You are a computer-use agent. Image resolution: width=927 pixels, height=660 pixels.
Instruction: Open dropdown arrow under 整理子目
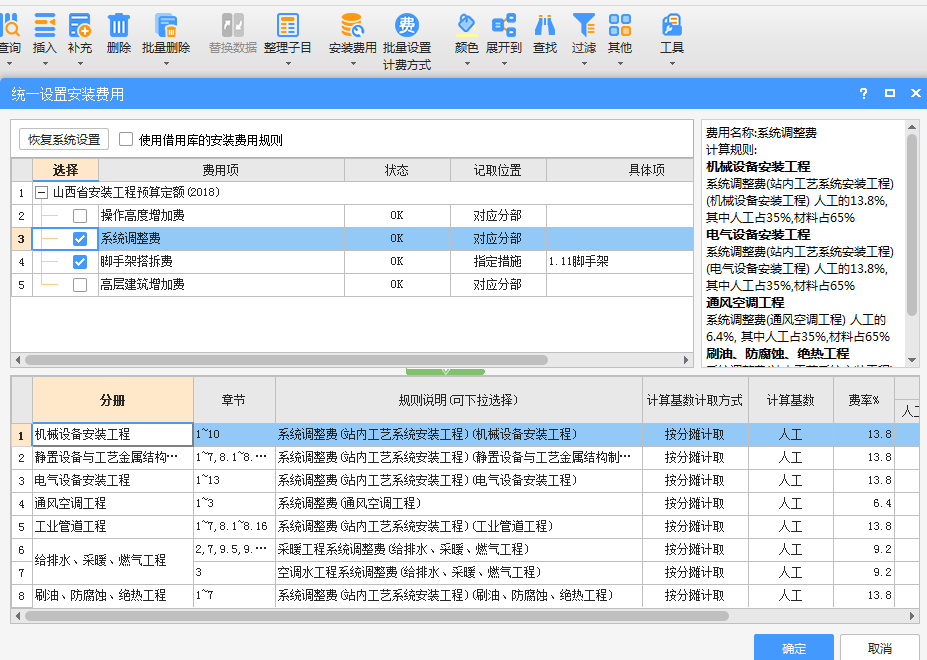288,63
